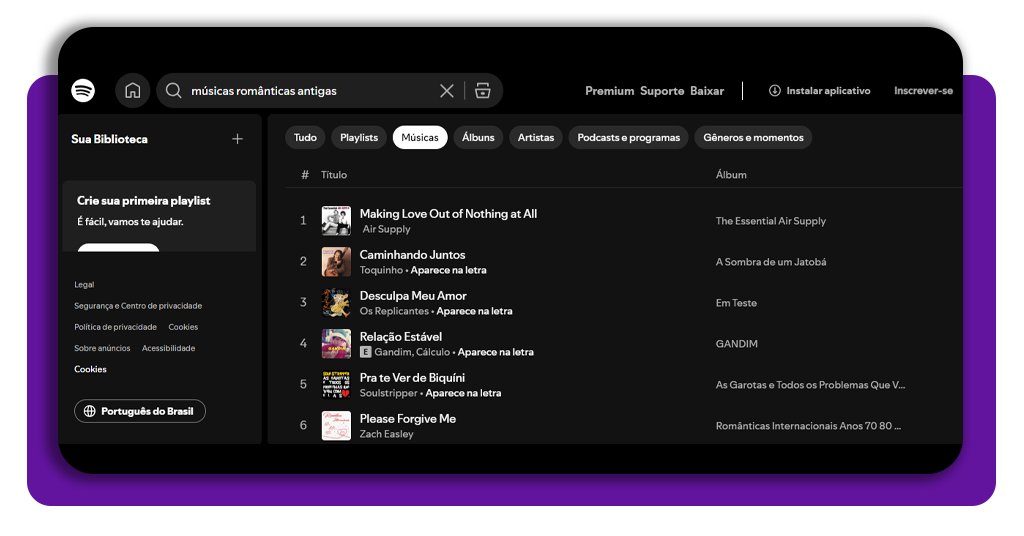Open Política de privacidade link
This screenshot has width=1024, height=536.
pyautogui.click(x=116, y=327)
